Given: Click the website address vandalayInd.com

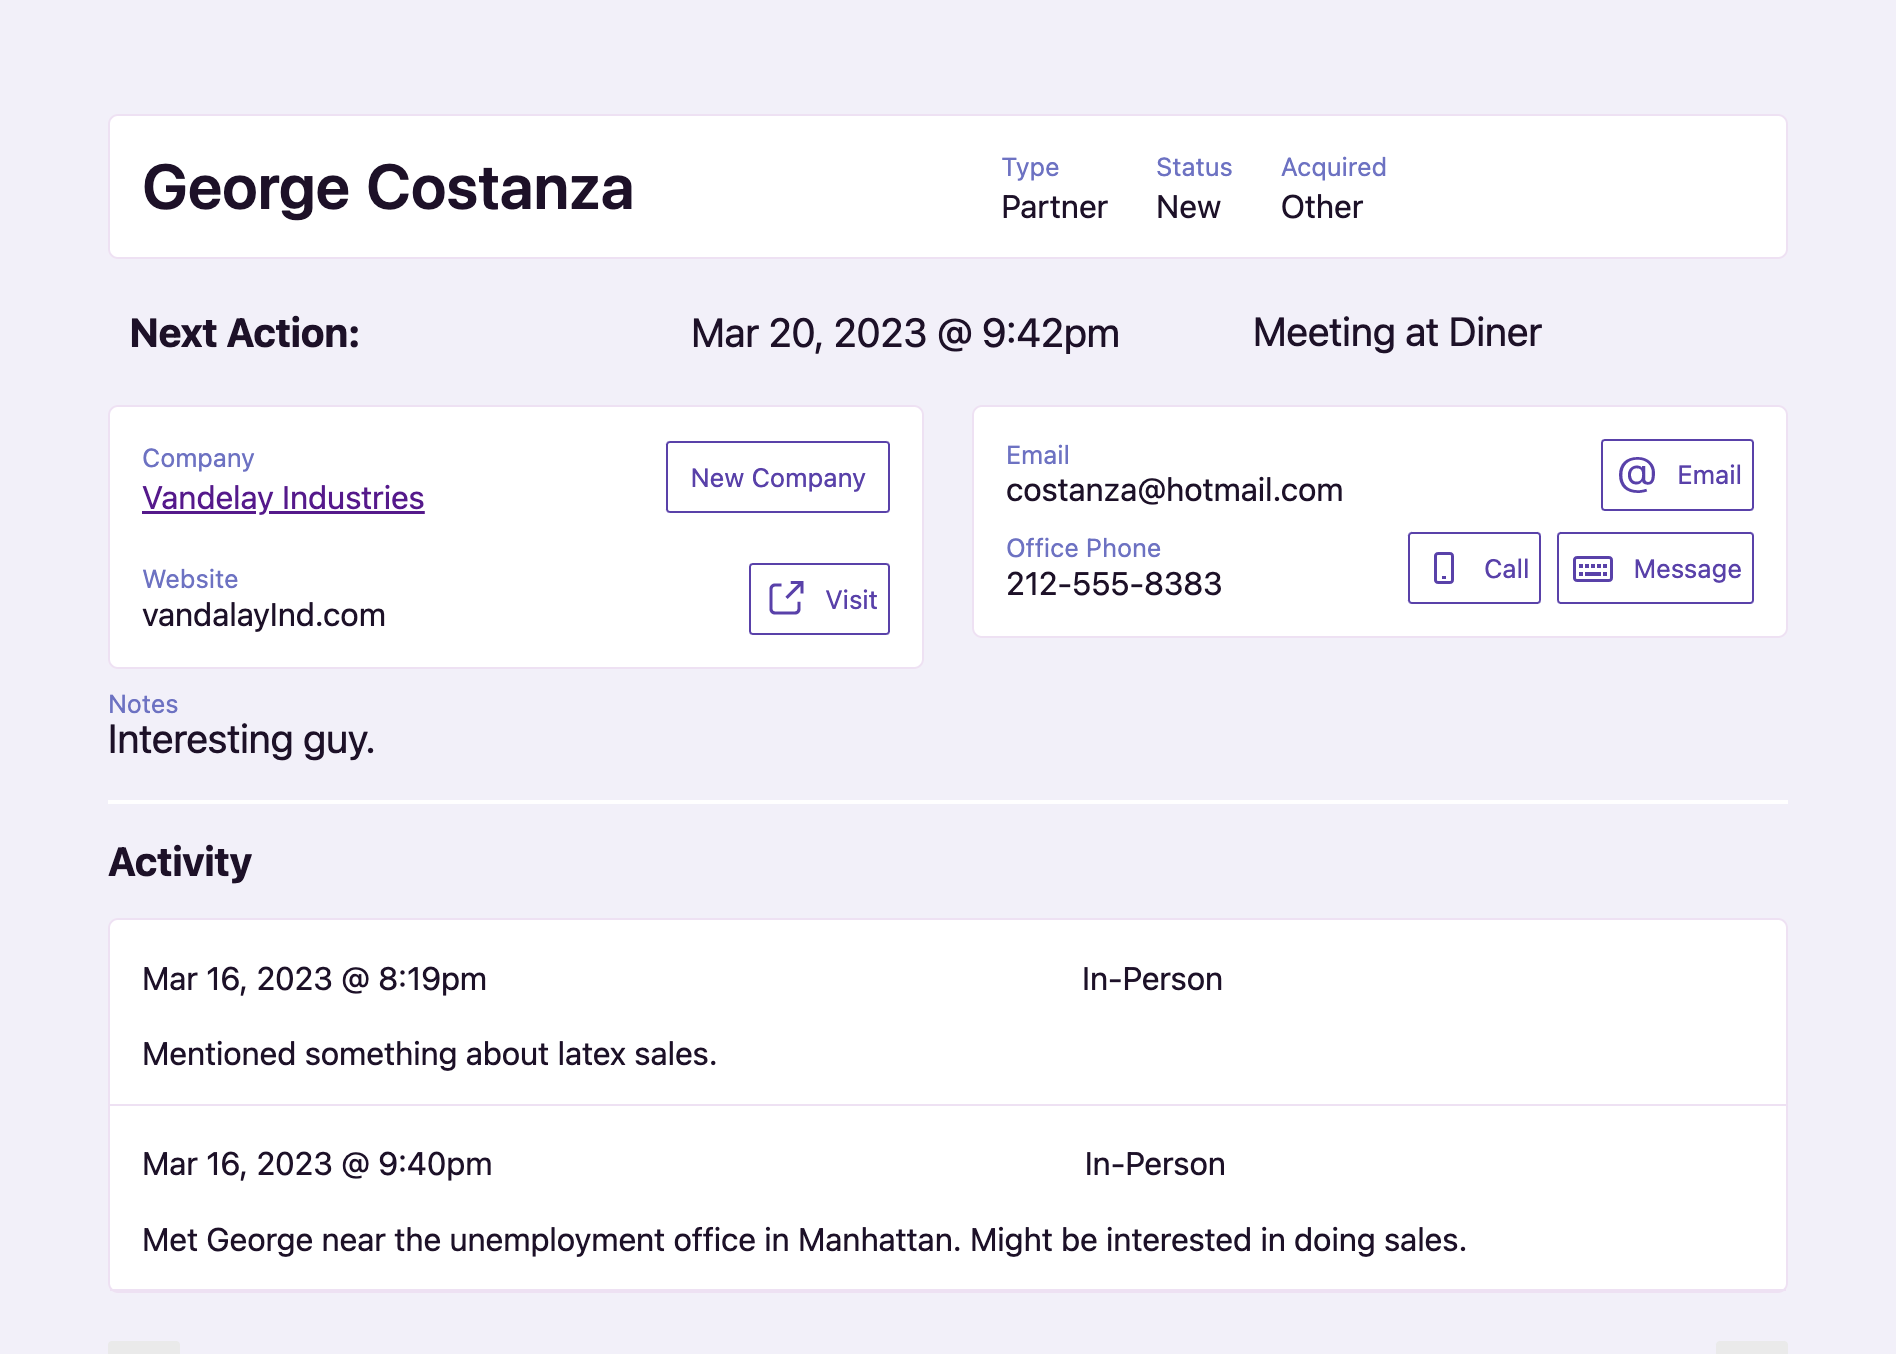Looking at the screenshot, I should tap(264, 614).
